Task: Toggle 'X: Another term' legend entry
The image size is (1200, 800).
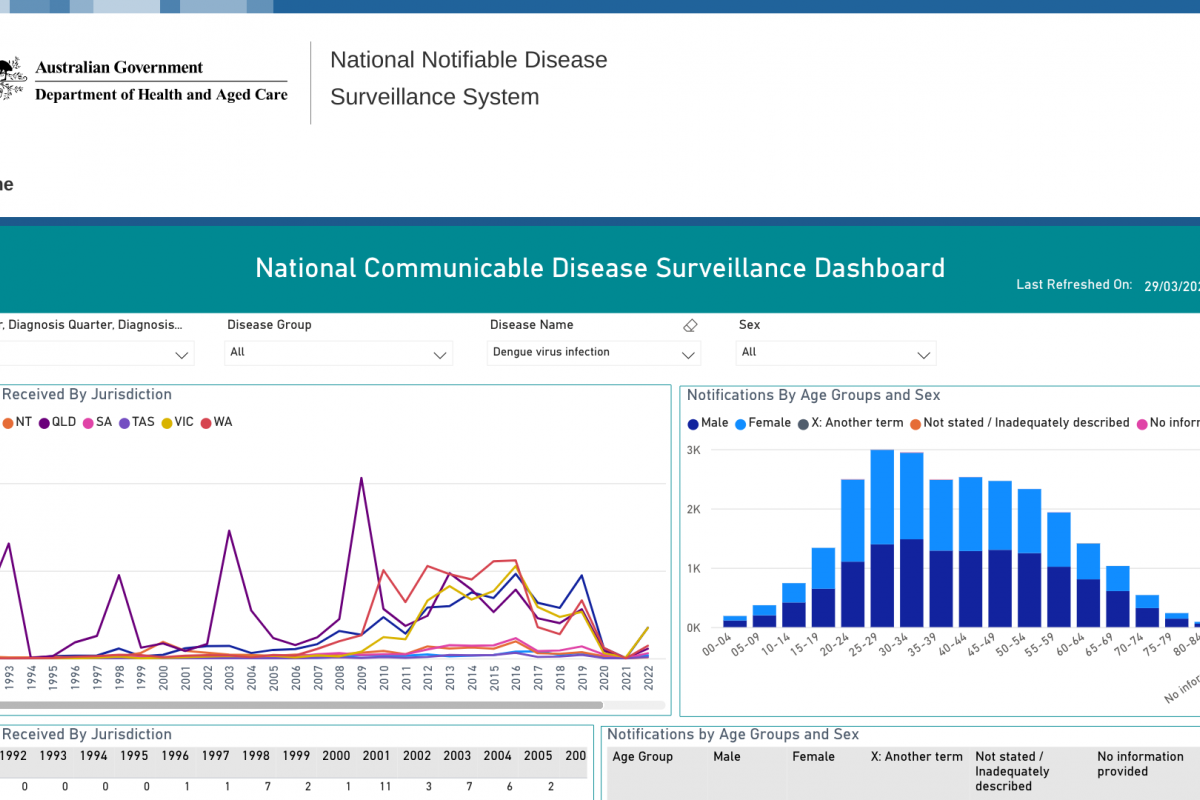Action: [856, 423]
